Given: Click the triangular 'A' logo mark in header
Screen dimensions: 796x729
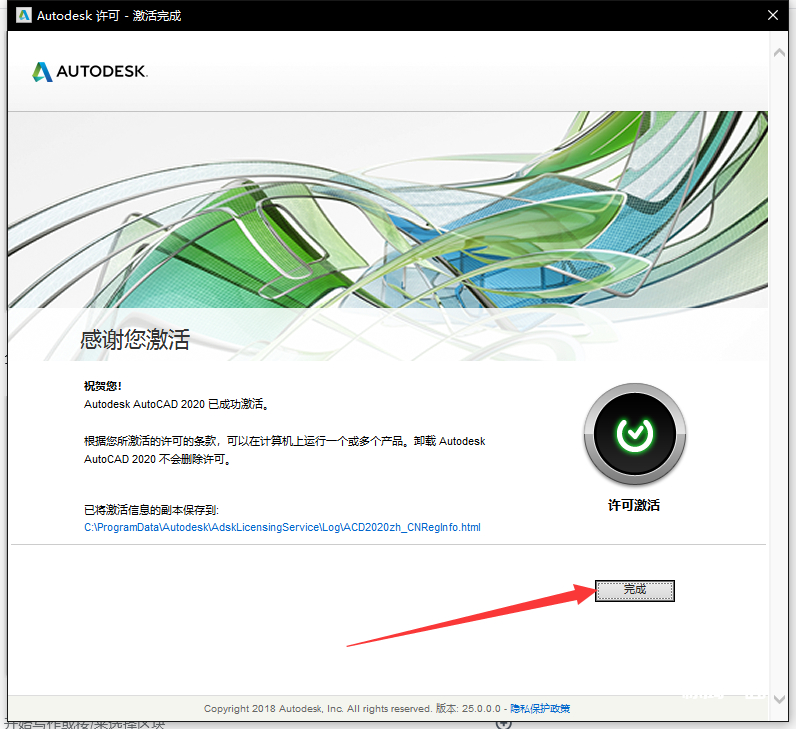Looking at the screenshot, I should 42,71.
